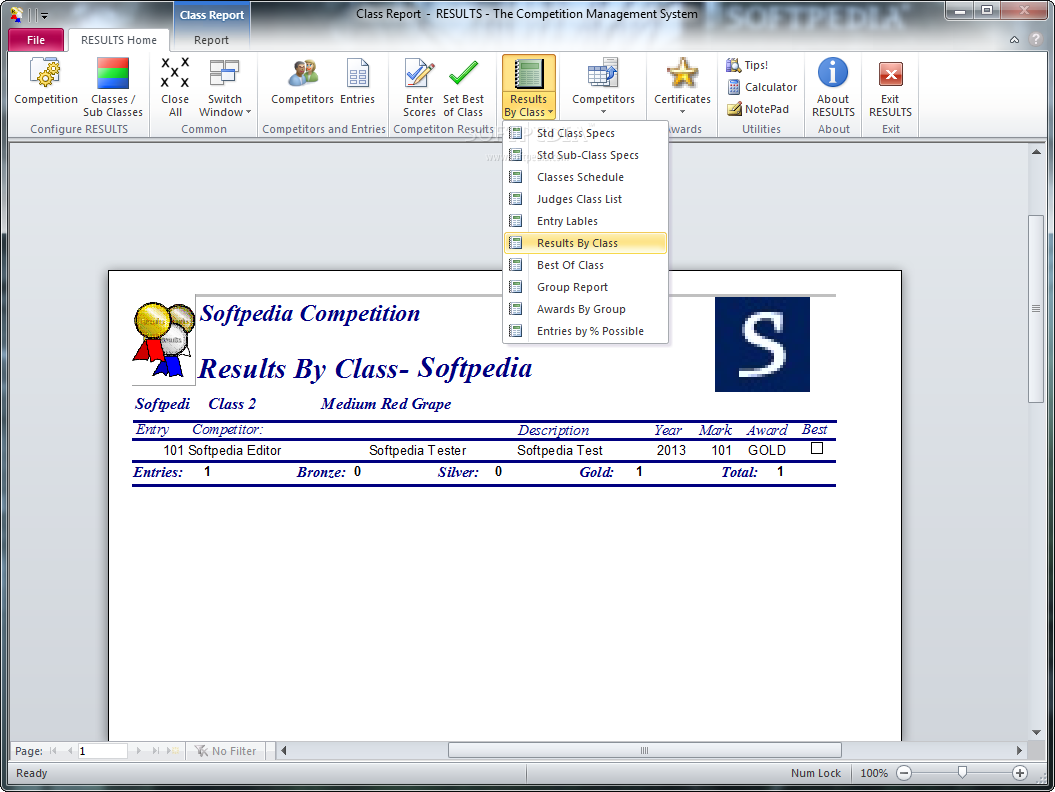Click the medals image in the report header
The width and height of the screenshot is (1055, 792).
(163, 340)
